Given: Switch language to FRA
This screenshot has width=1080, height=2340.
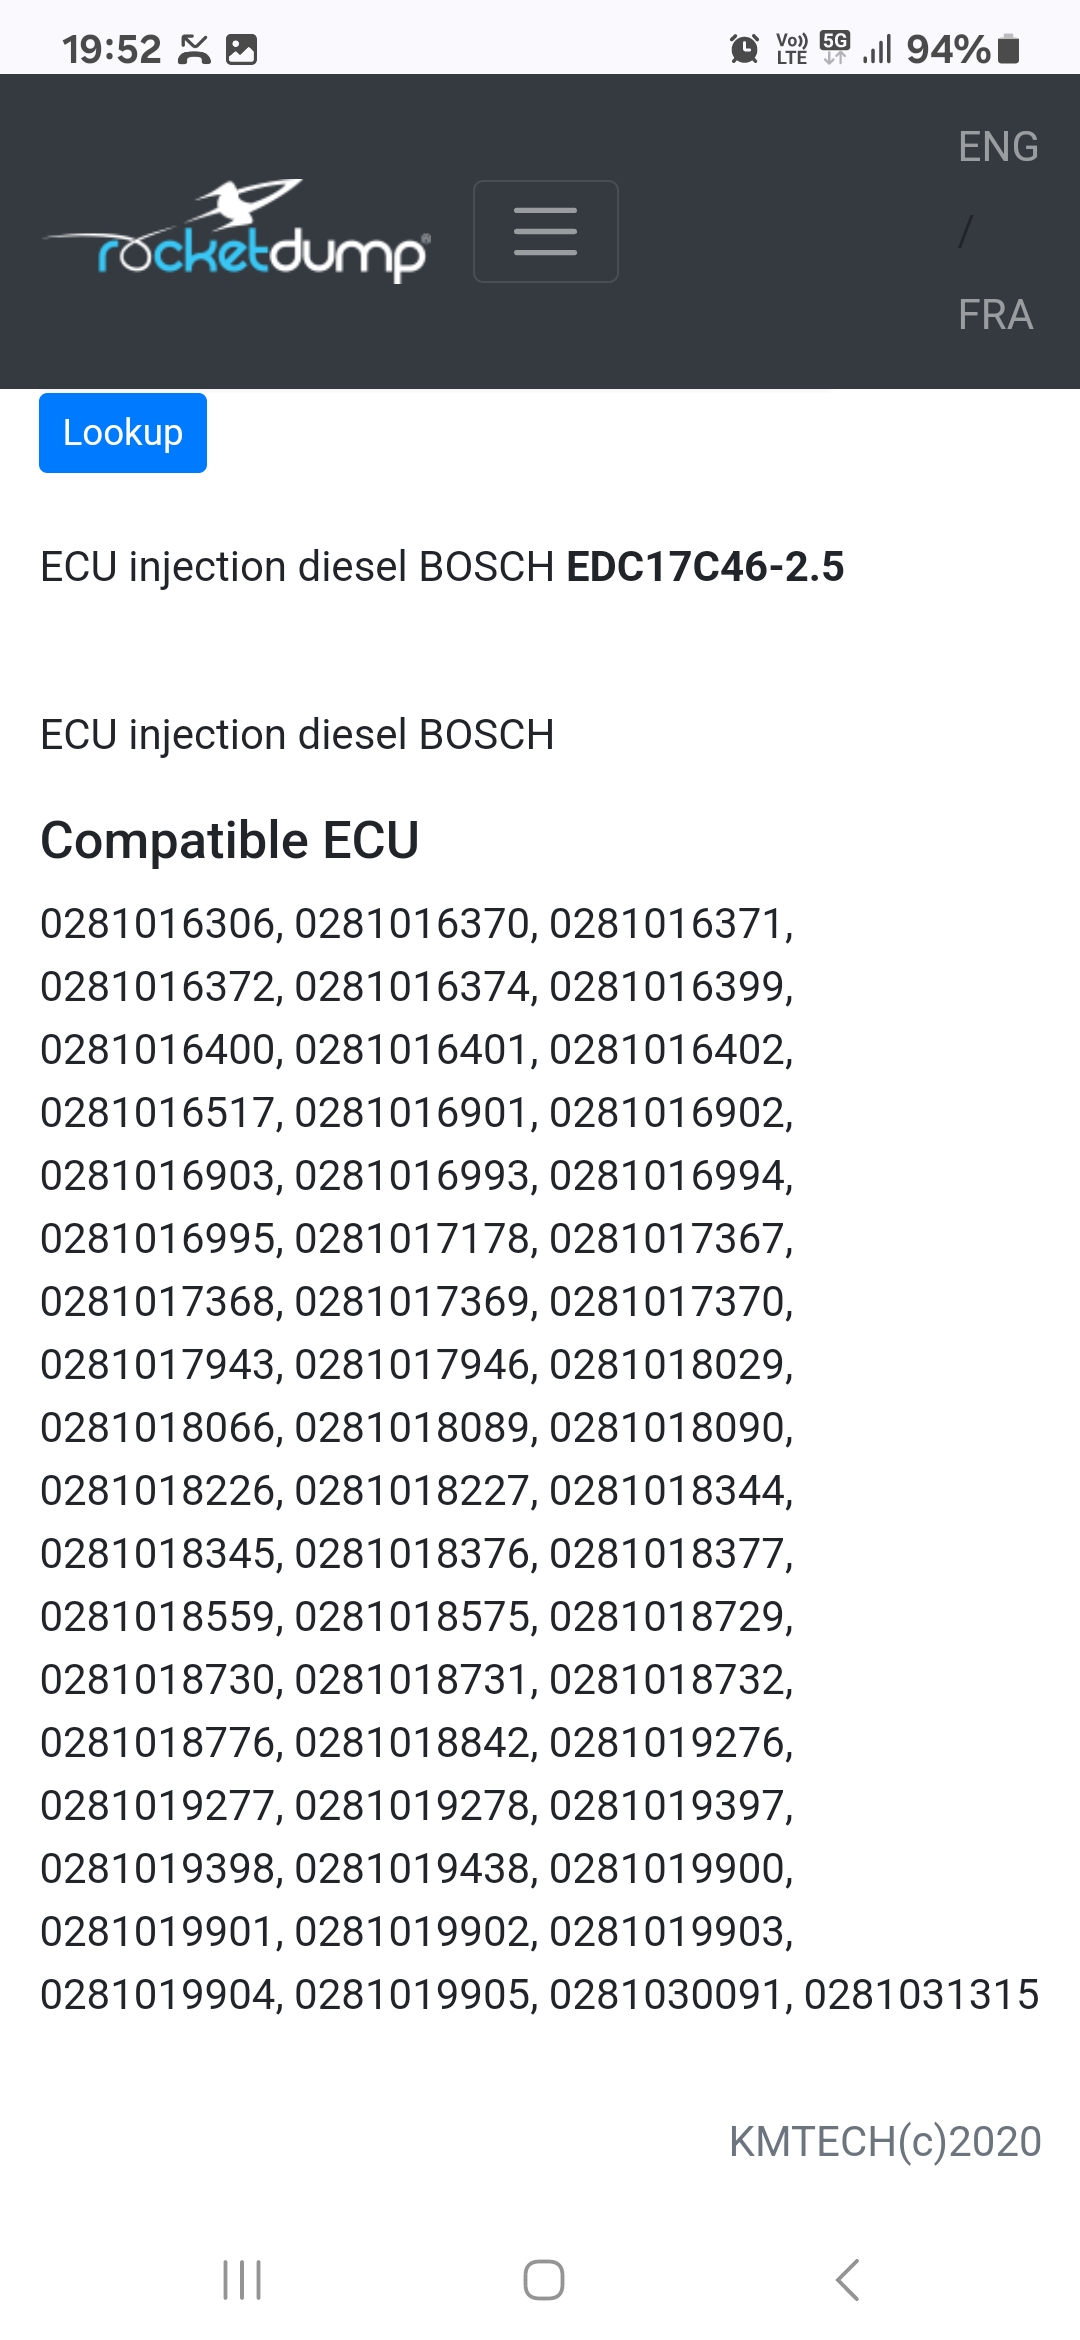Looking at the screenshot, I should click(x=995, y=315).
